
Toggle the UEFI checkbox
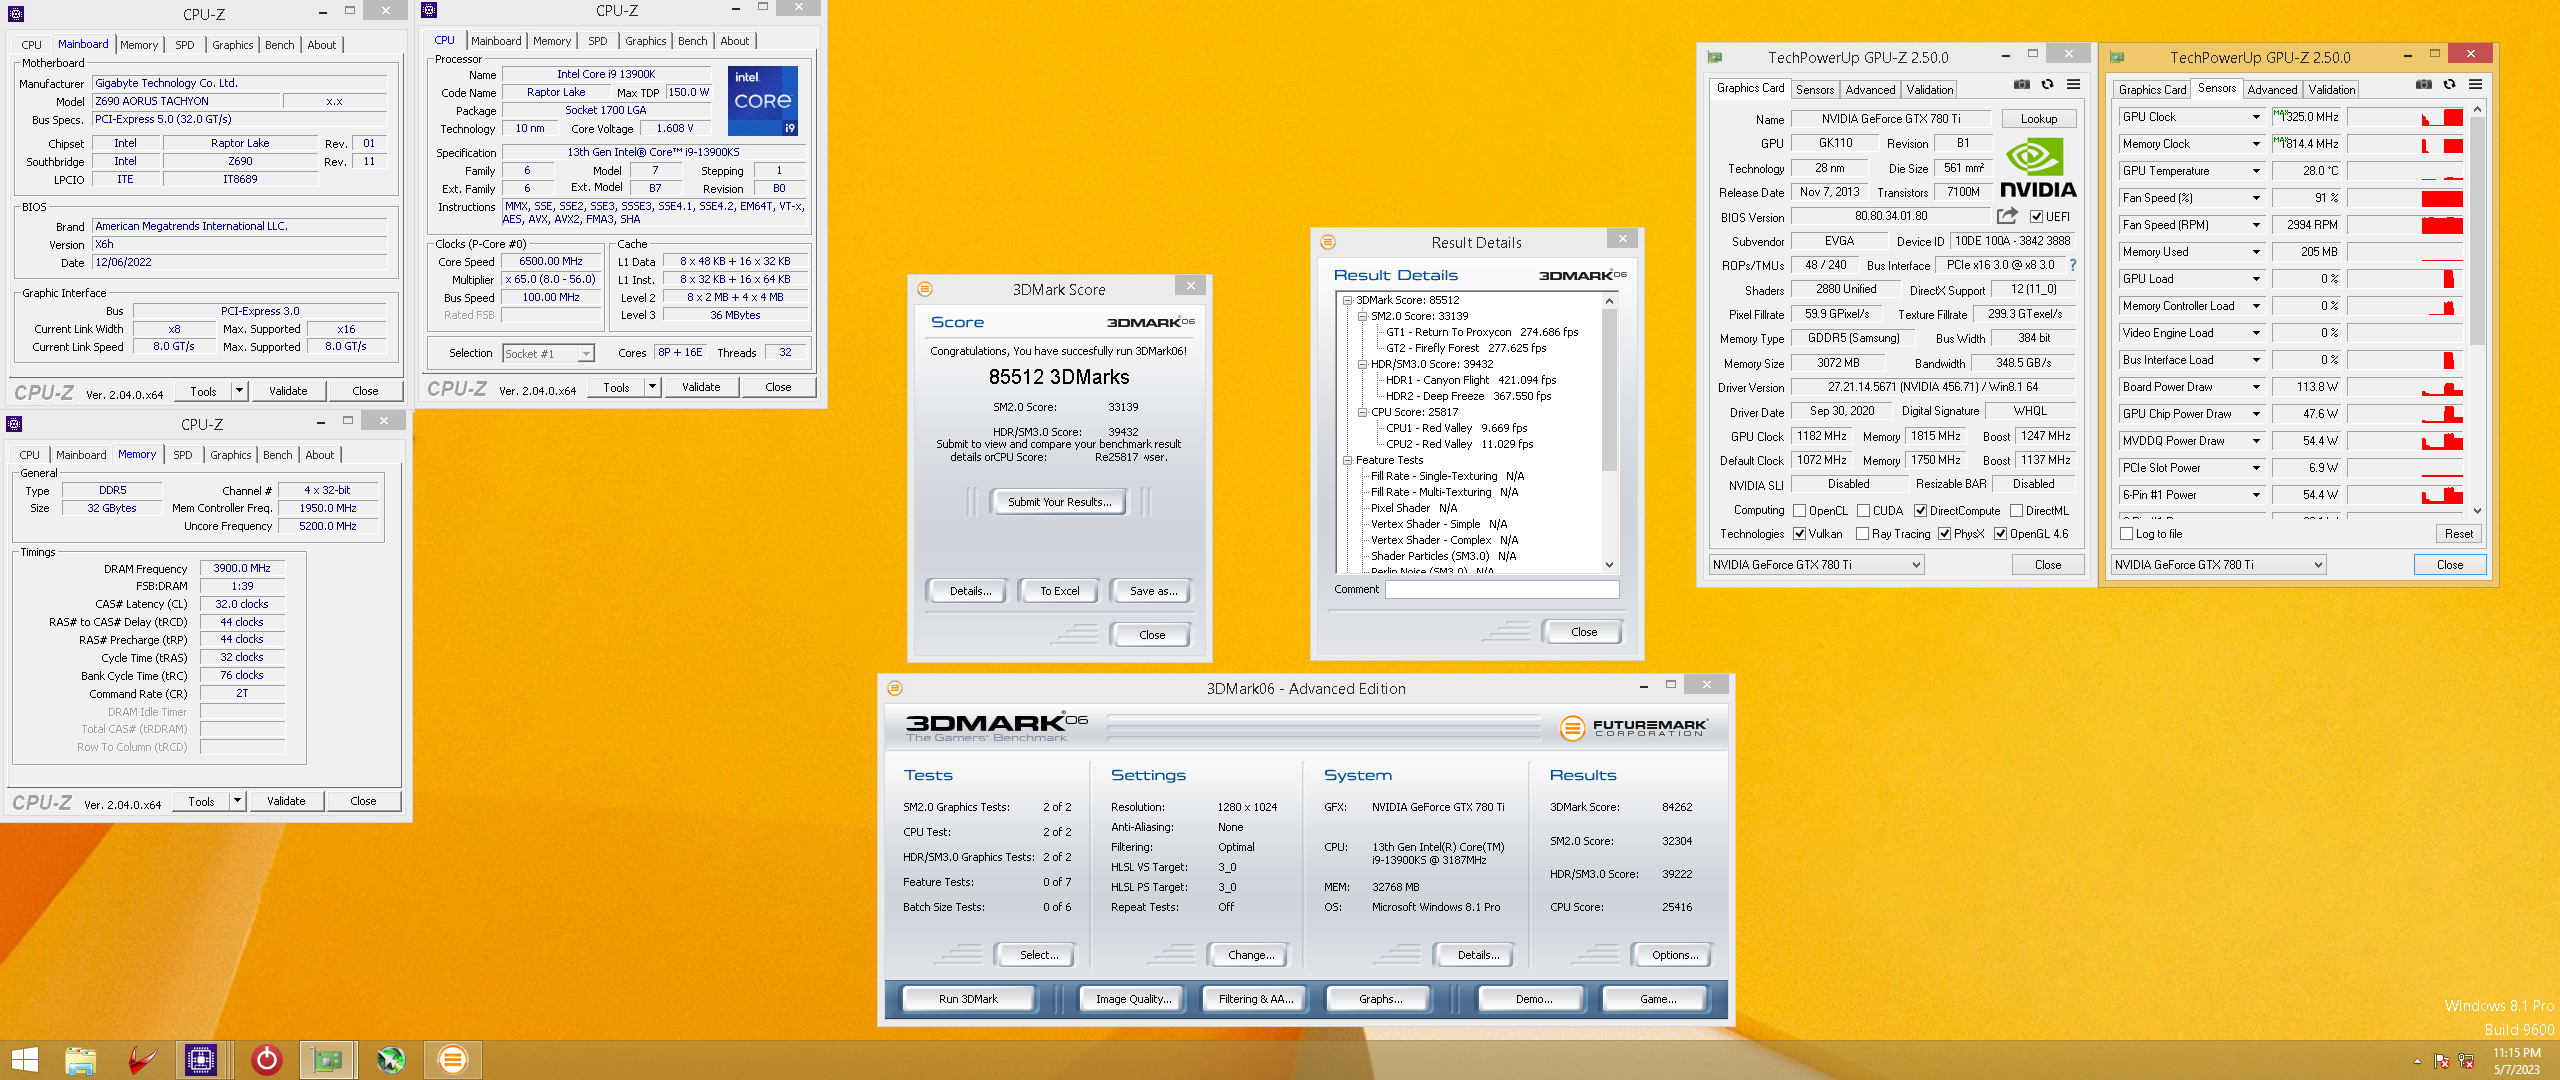[x=2036, y=216]
